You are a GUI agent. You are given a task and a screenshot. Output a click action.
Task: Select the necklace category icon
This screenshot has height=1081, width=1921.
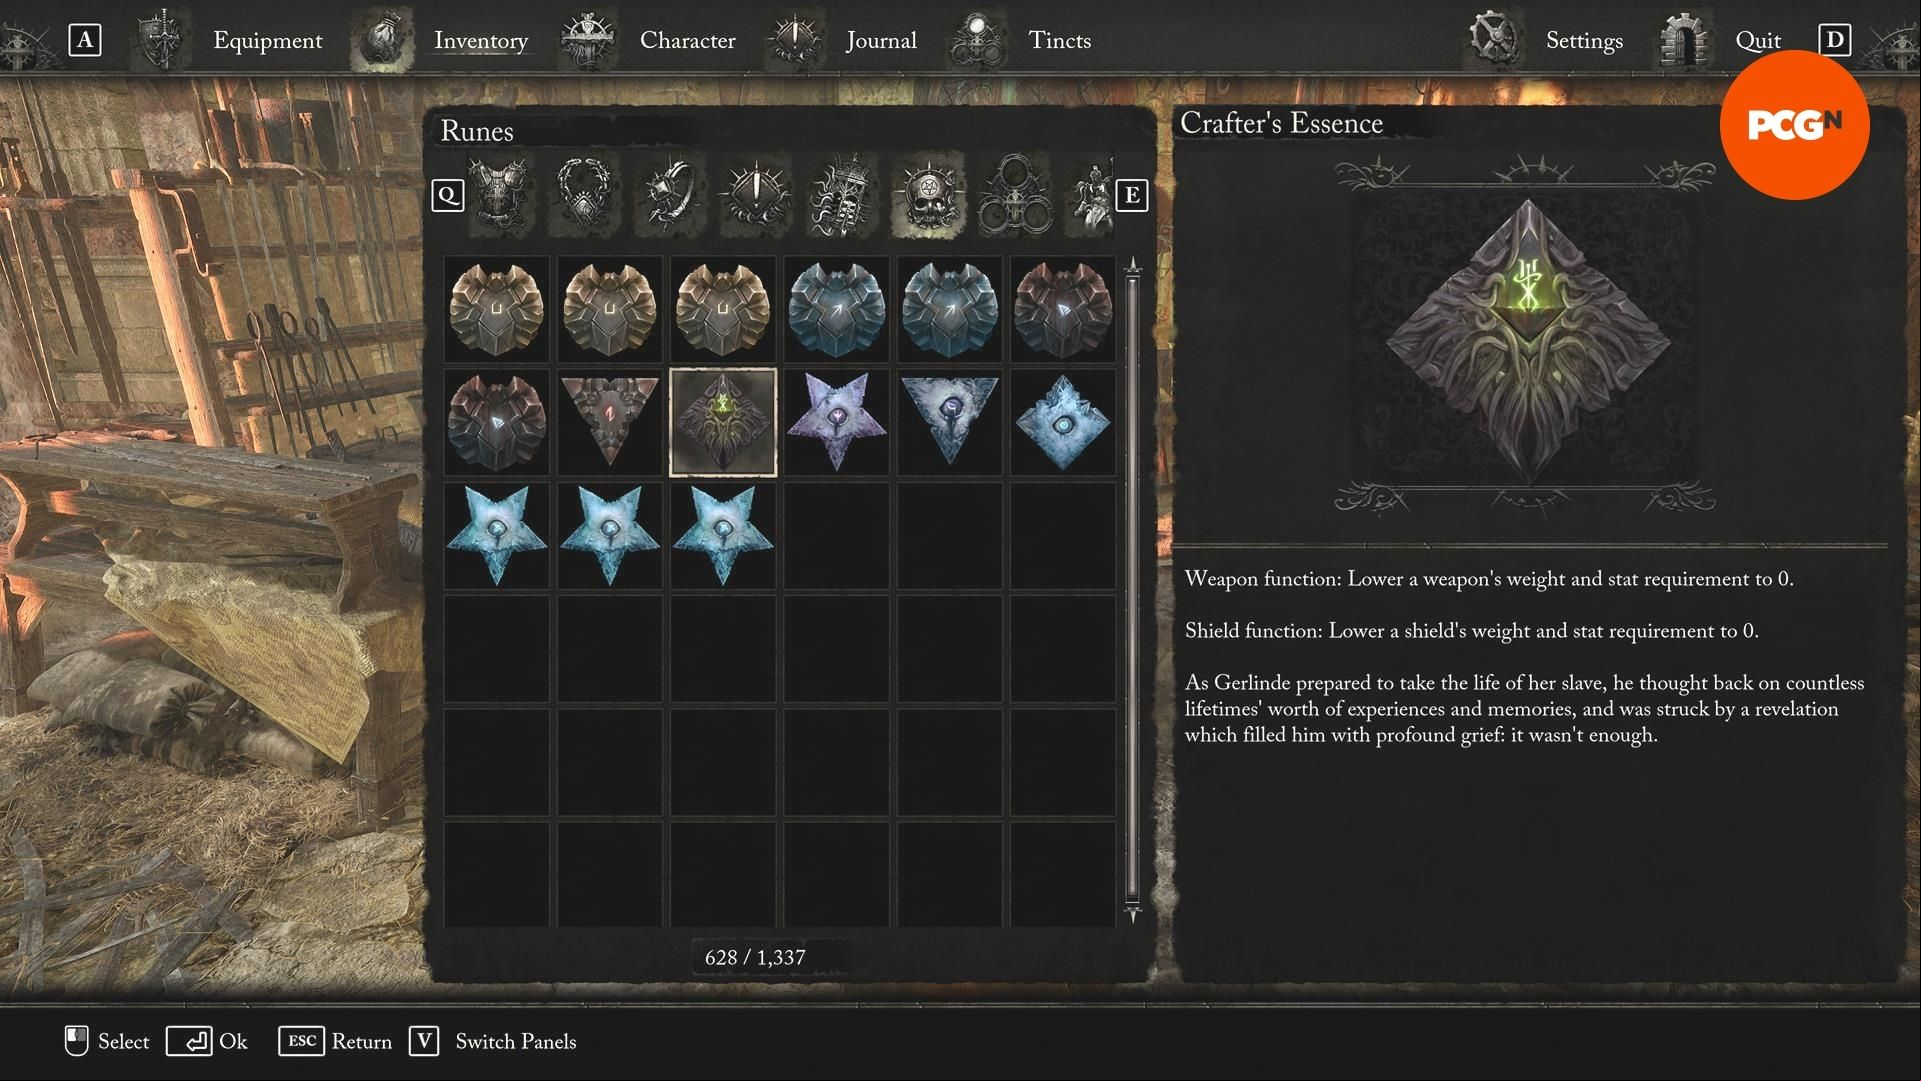[586, 194]
